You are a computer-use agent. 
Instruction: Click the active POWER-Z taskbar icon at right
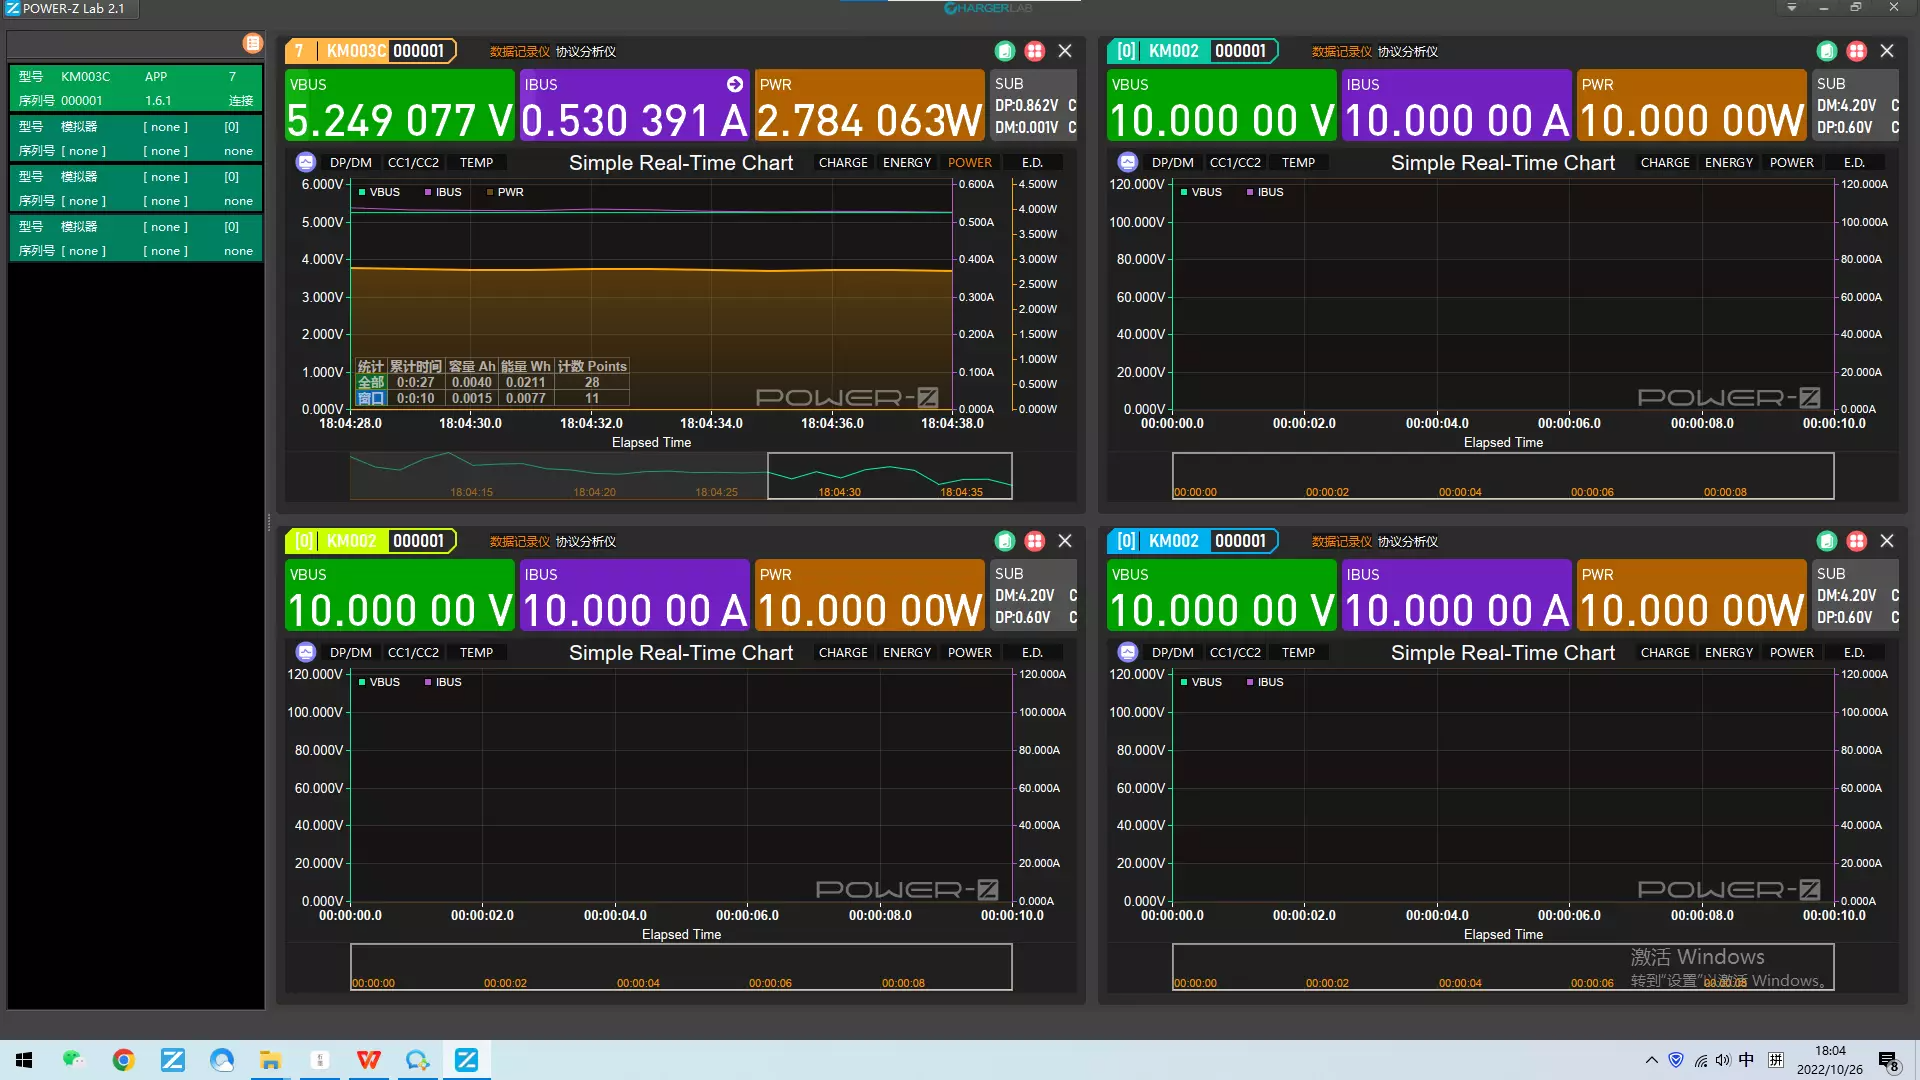tap(466, 1060)
